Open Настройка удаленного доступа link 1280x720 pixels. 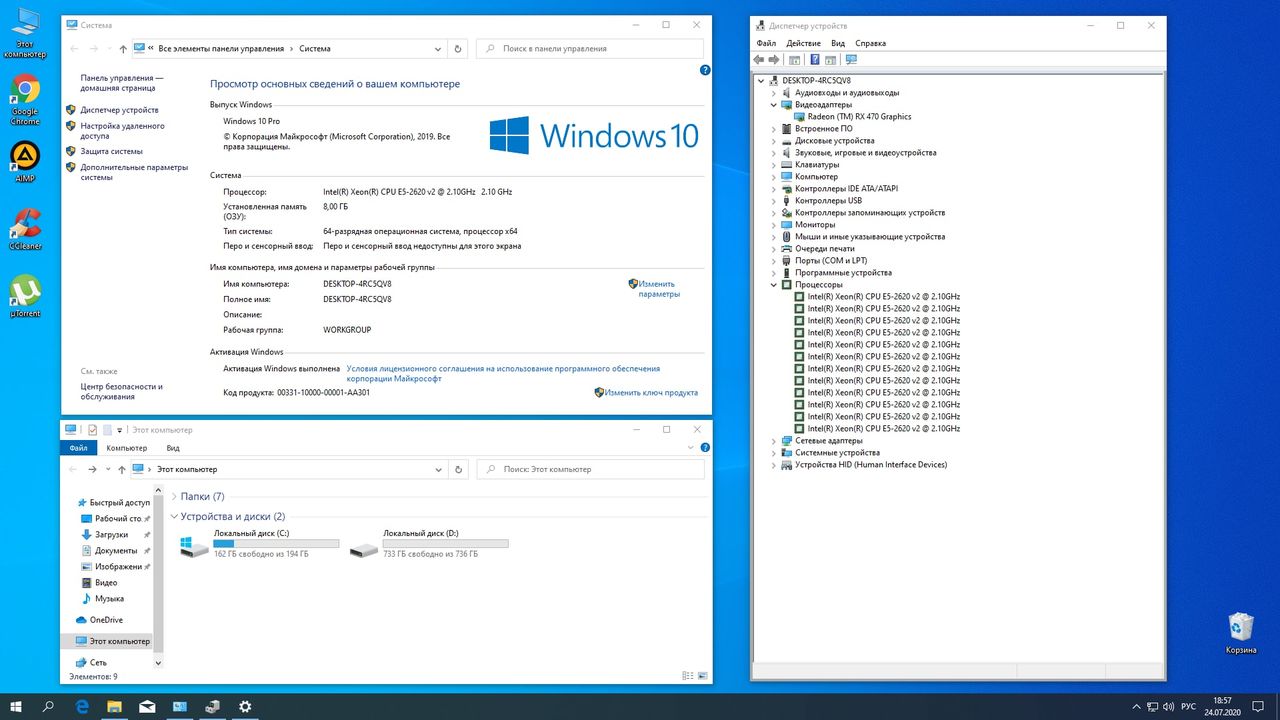tap(122, 131)
